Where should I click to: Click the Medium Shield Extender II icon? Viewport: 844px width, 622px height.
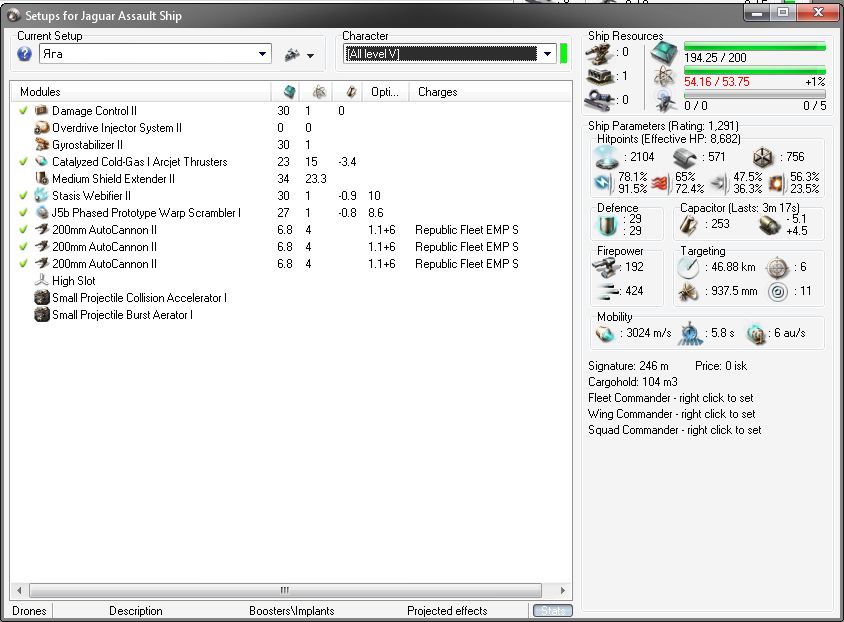point(41,178)
